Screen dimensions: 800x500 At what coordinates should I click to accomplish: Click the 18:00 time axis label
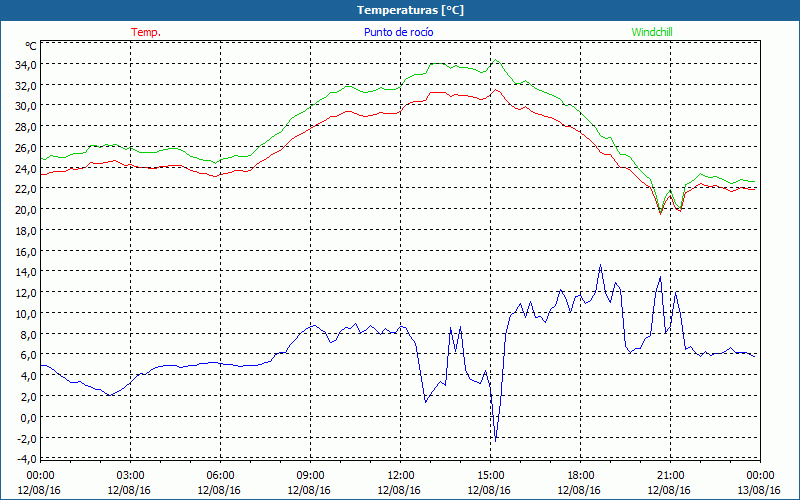[581, 476]
